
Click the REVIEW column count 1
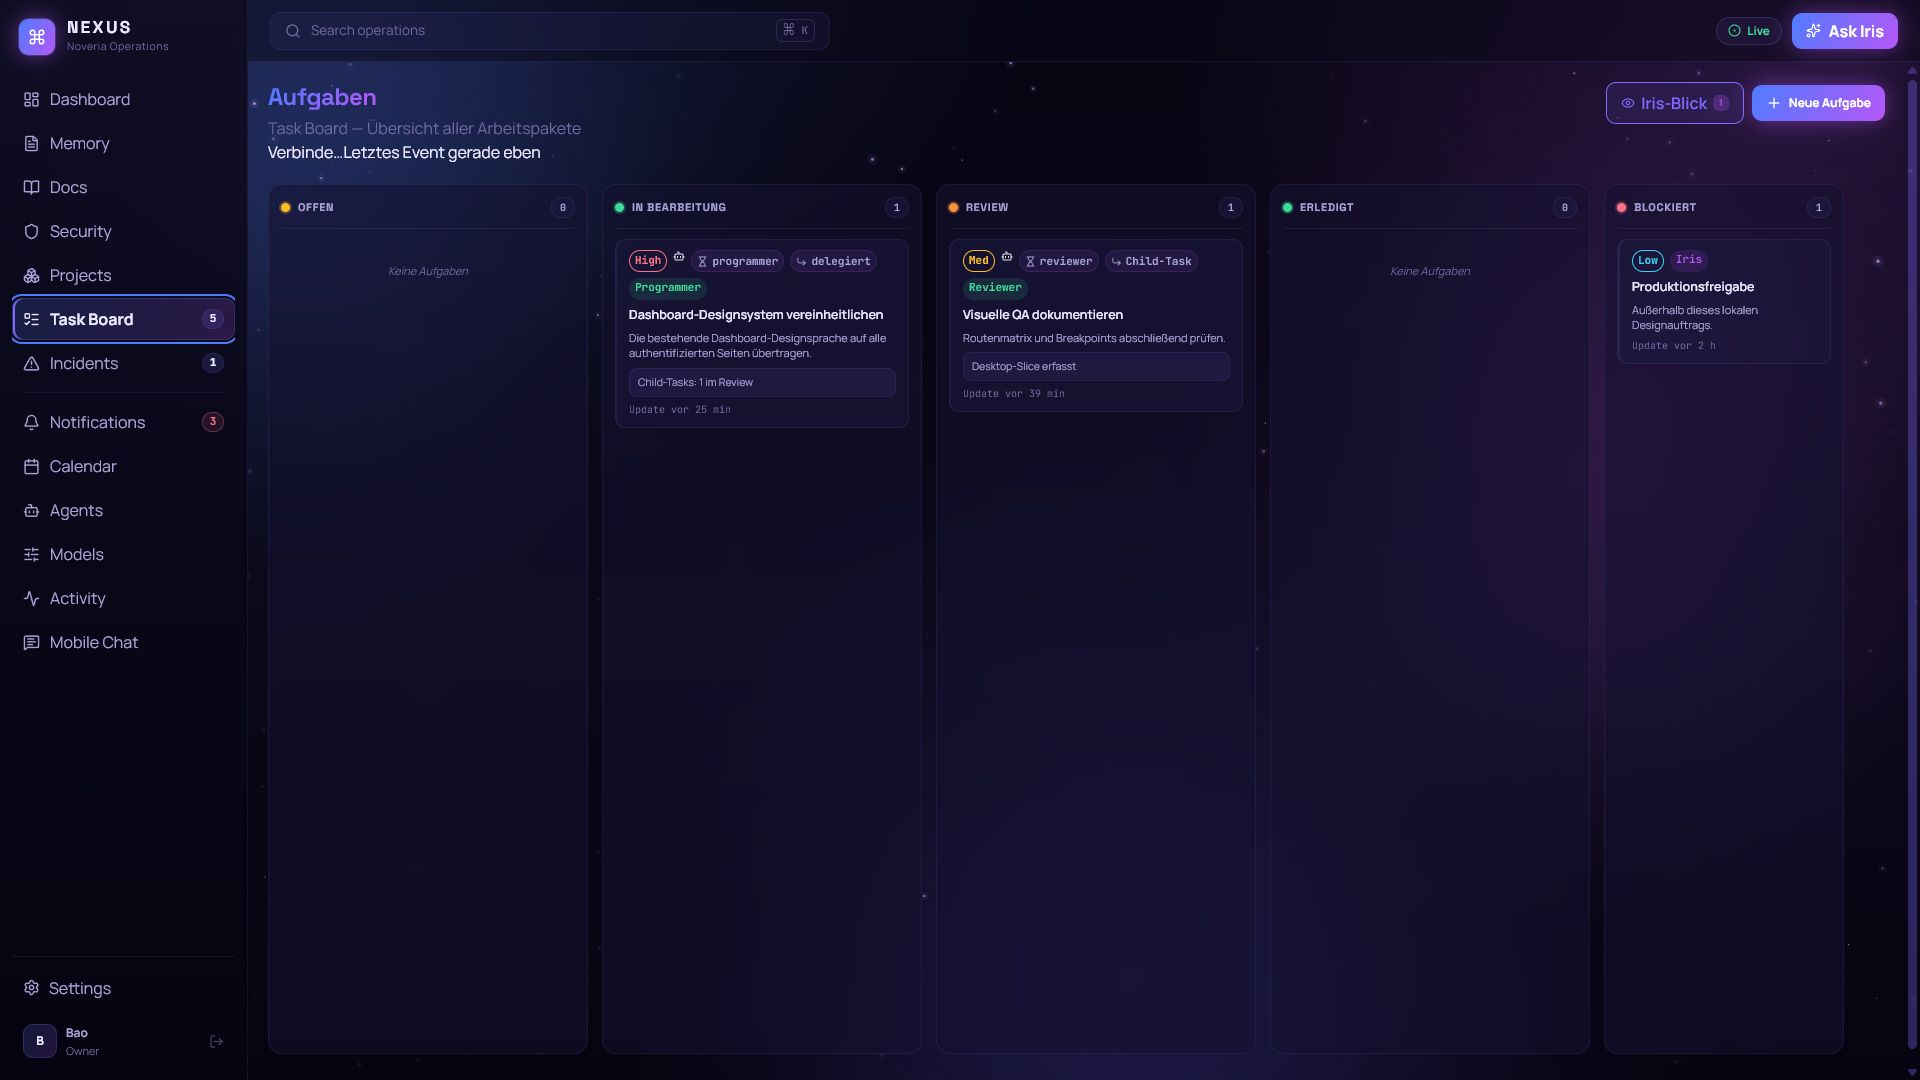[x=1231, y=207]
